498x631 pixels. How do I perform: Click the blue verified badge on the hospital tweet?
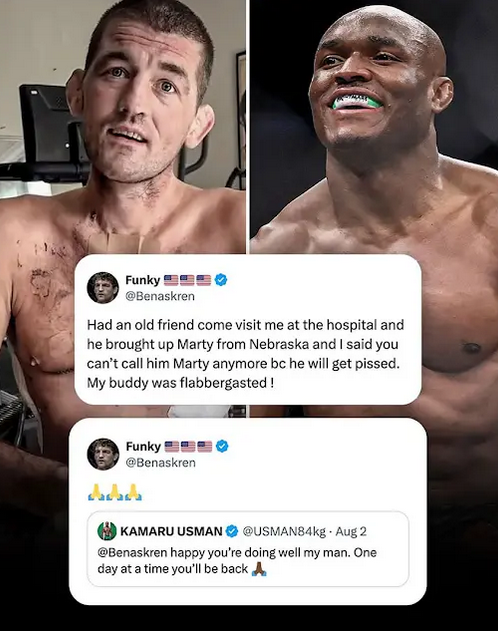[x=221, y=279]
